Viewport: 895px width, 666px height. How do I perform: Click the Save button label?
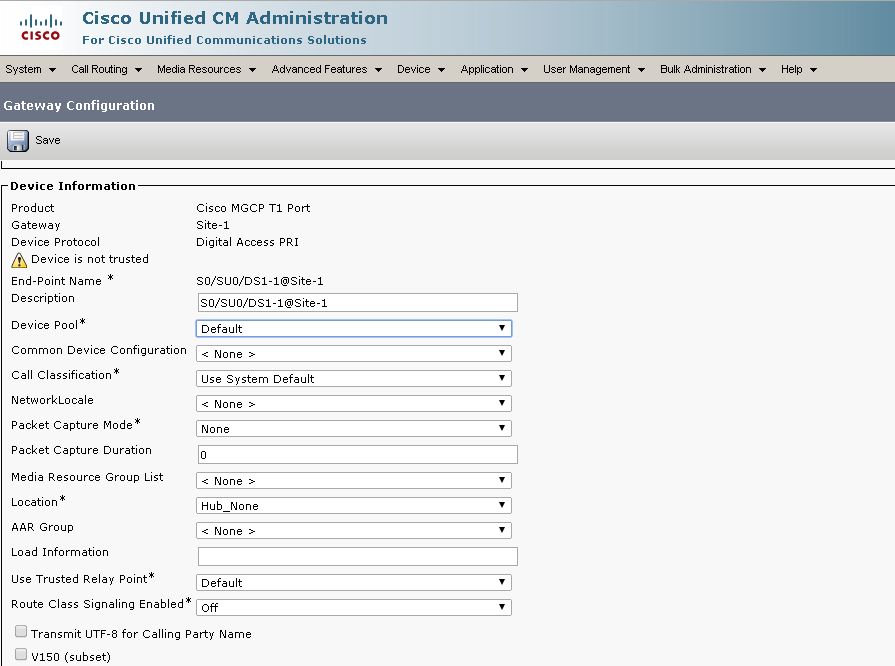click(x=48, y=140)
